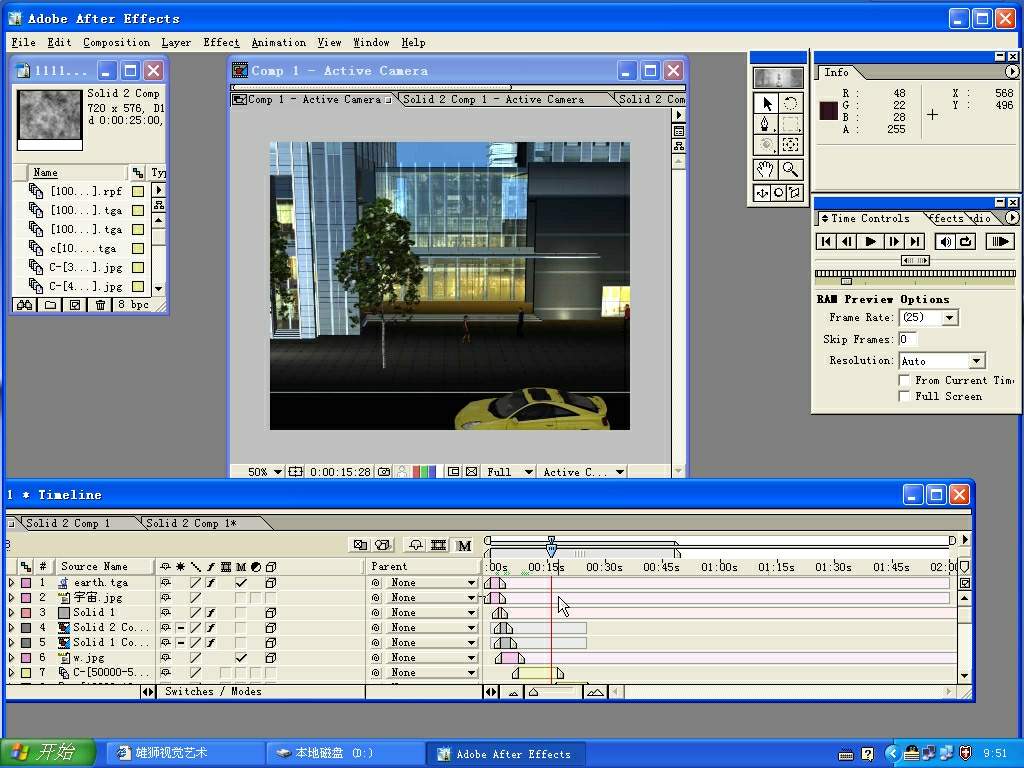The height and width of the screenshot is (768, 1024).
Task: Click the Skip Frames input field
Action: coord(908,339)
